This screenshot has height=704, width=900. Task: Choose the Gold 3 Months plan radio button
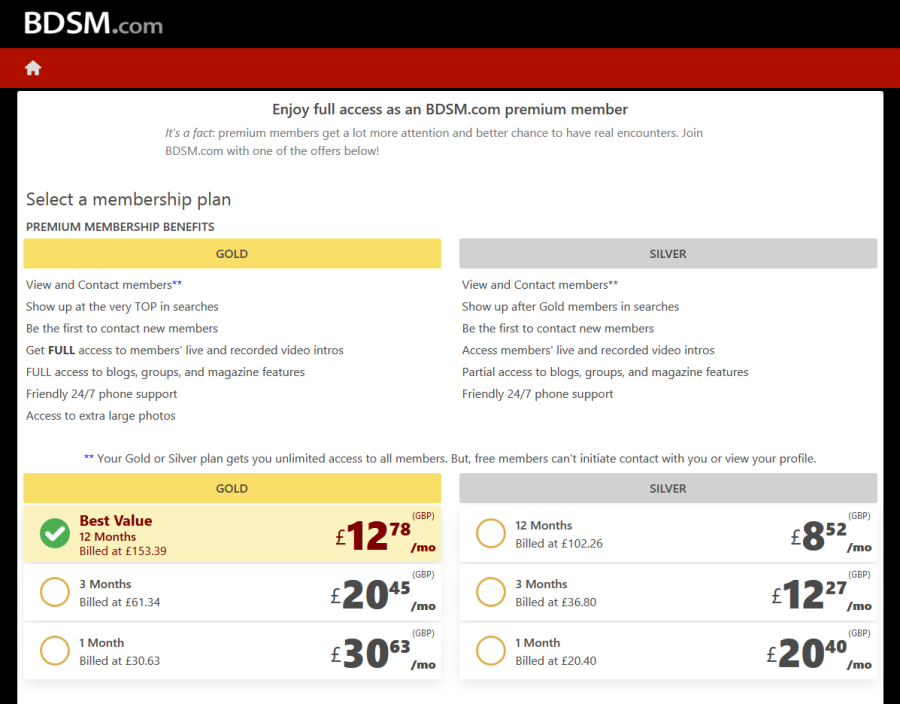55,592
